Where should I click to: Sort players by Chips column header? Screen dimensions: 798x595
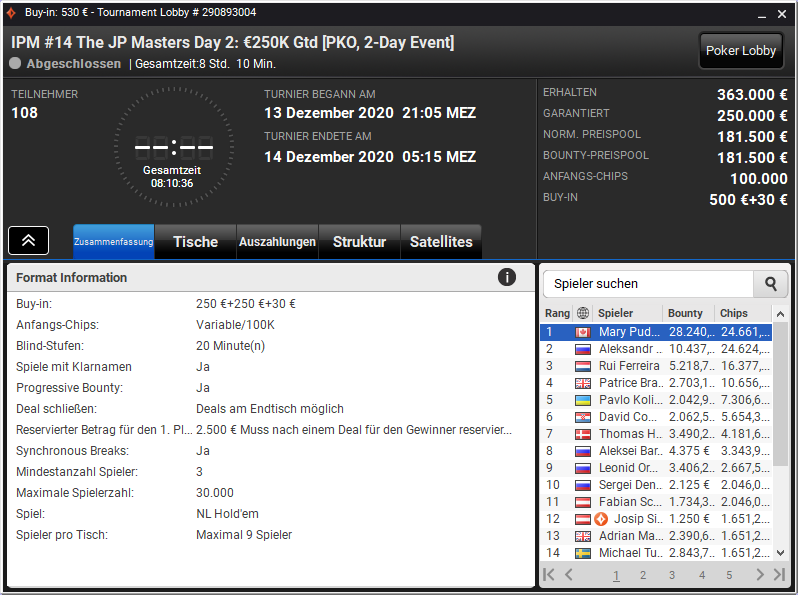tap(733, 313)
